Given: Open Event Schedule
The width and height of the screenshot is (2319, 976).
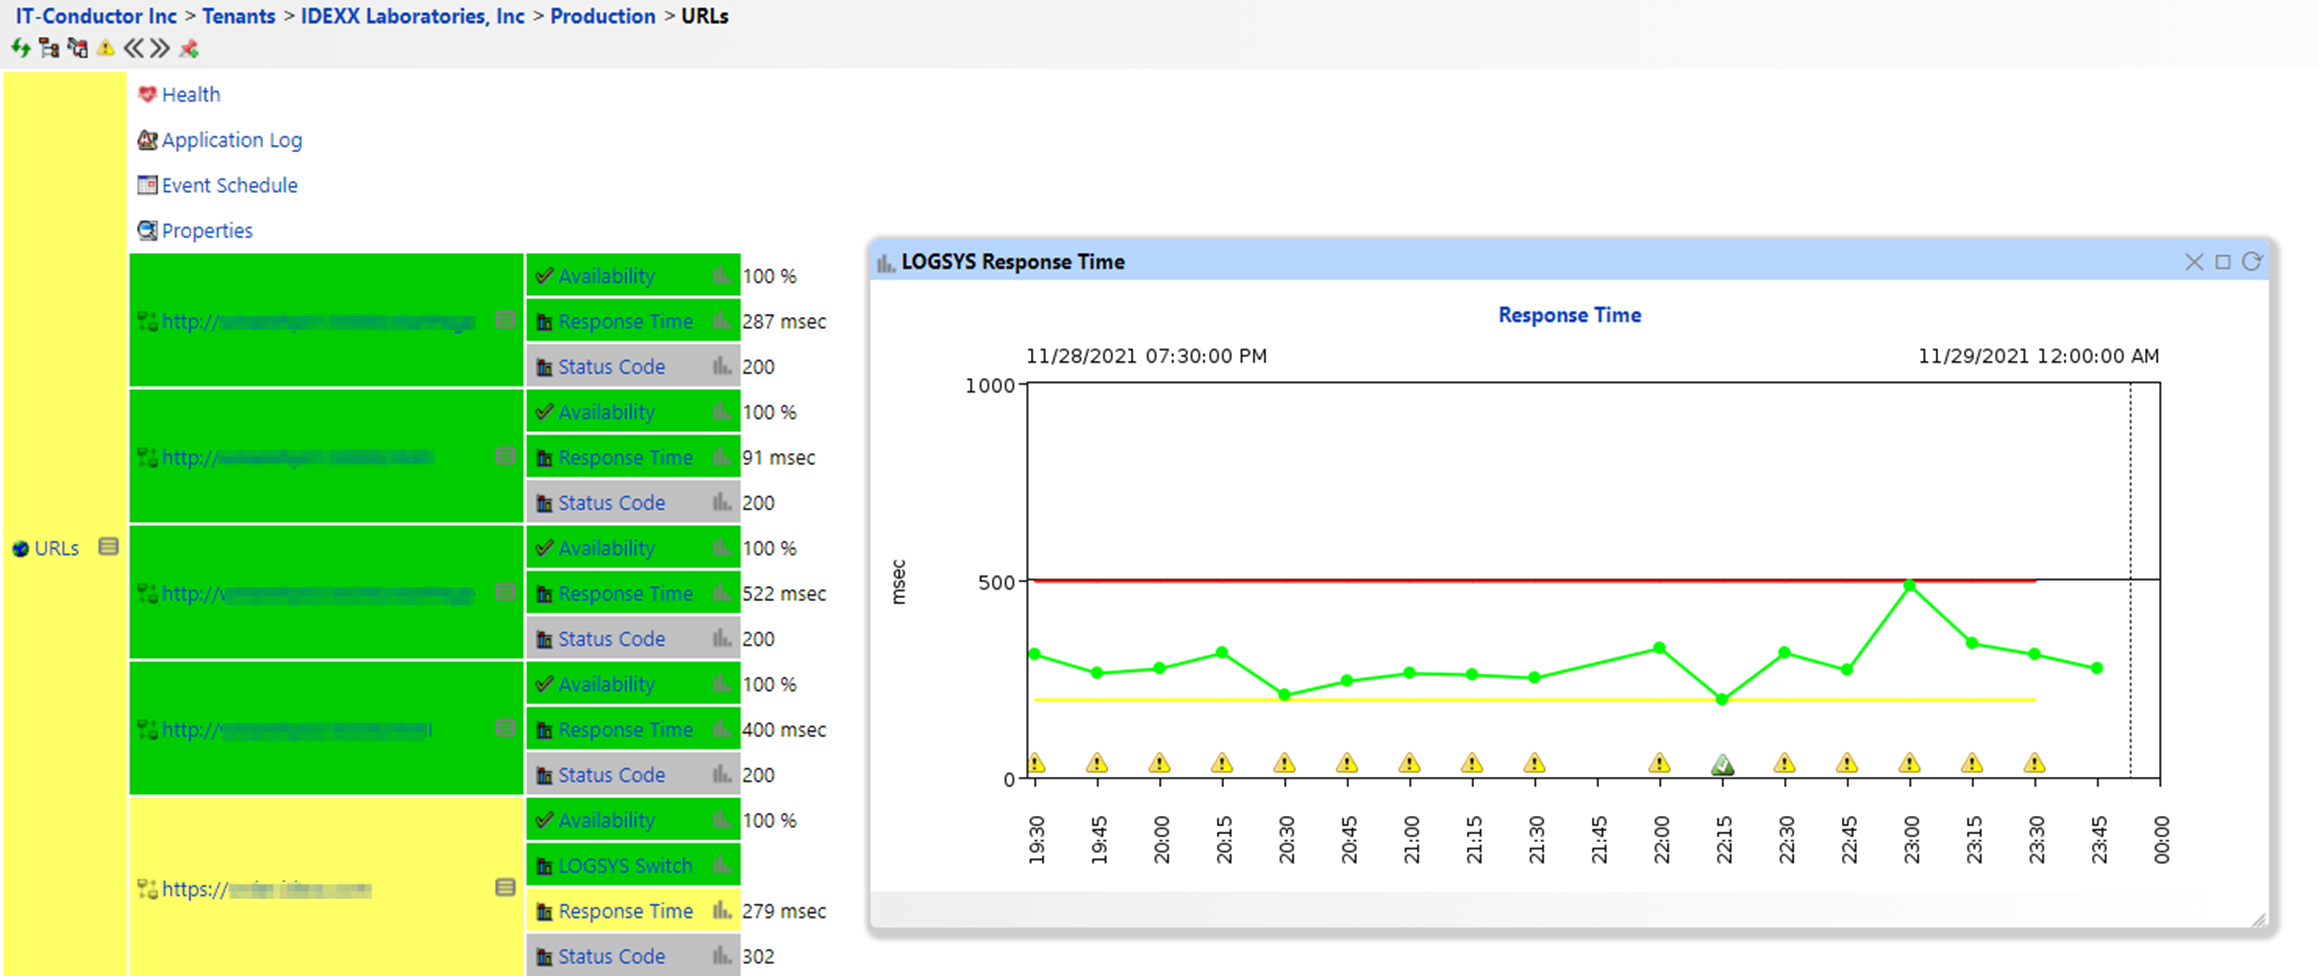Looking at the screenshot, I should point(230,185).
